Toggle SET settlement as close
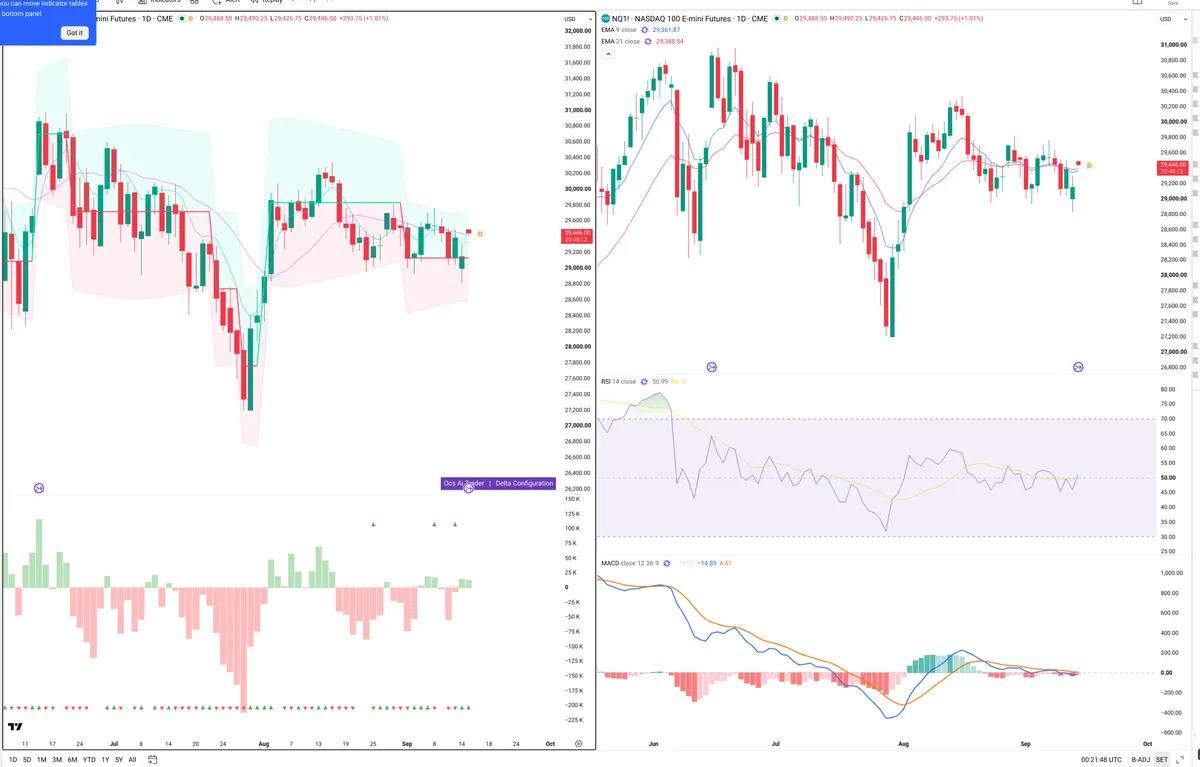The image size is (1200, 767). click(1162, 760)
